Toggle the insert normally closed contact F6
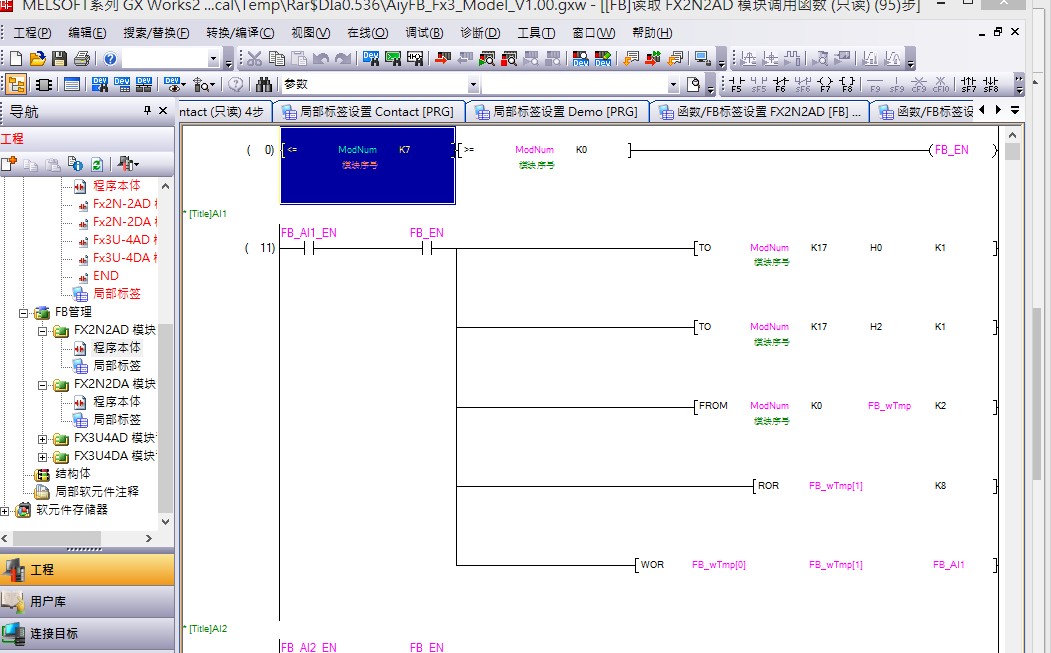 click(x=781, y=85)
